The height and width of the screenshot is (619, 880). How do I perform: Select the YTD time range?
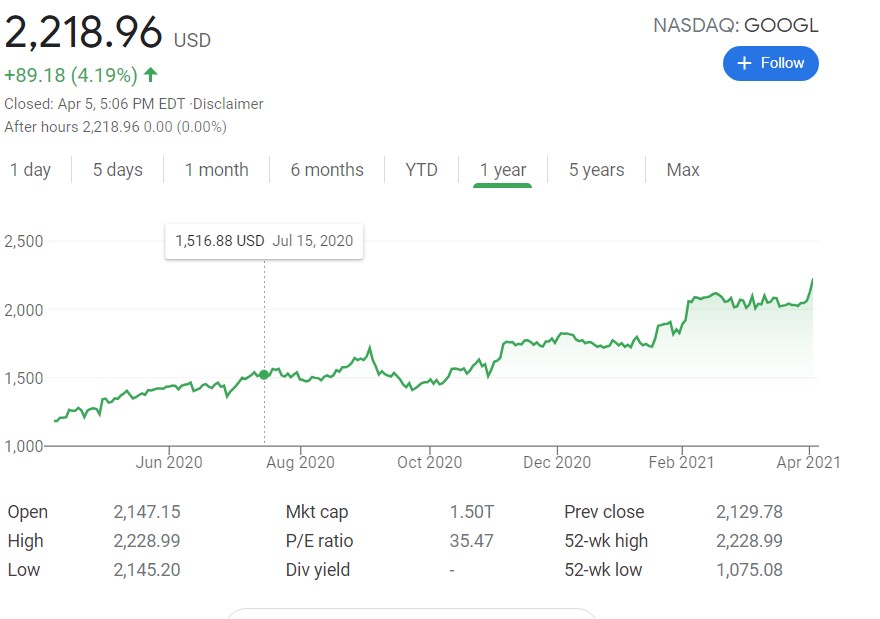tap(421, 170)
